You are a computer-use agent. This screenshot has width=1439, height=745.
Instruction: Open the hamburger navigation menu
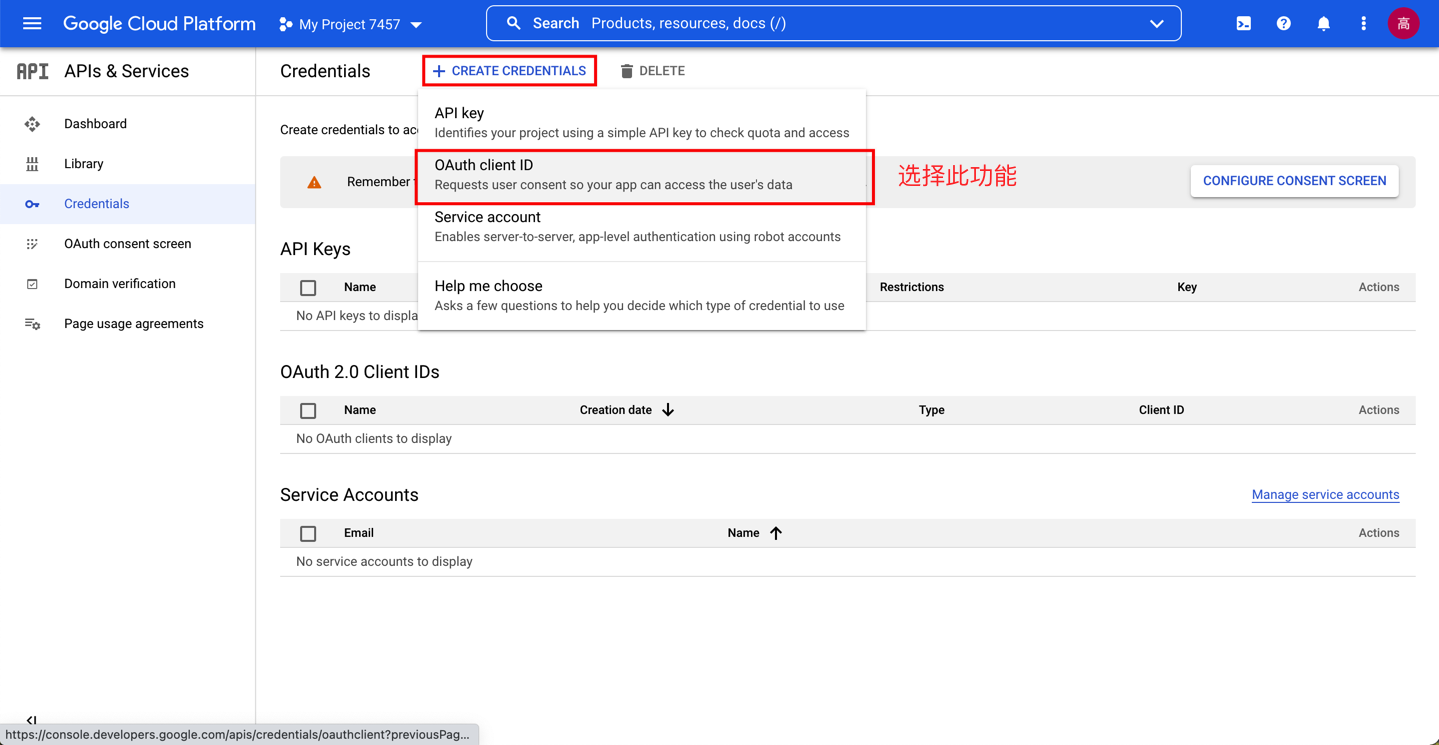tap(32, 23)
